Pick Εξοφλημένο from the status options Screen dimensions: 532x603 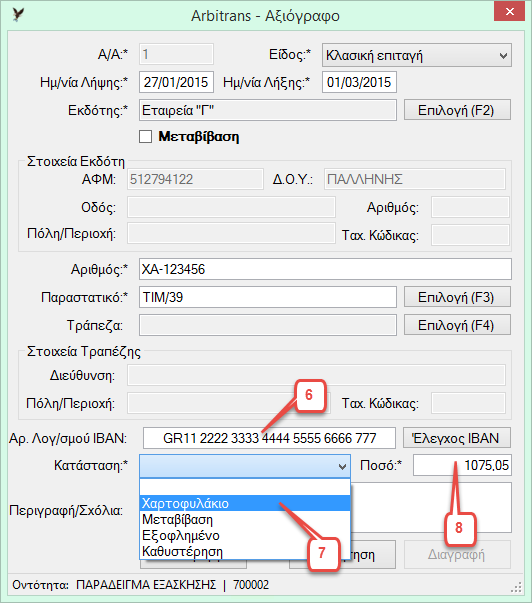click(x=245, y=536)
